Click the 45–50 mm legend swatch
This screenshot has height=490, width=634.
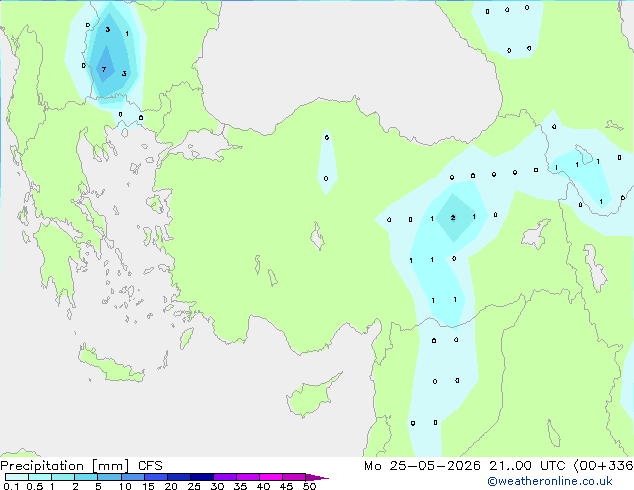pos(294,477)
